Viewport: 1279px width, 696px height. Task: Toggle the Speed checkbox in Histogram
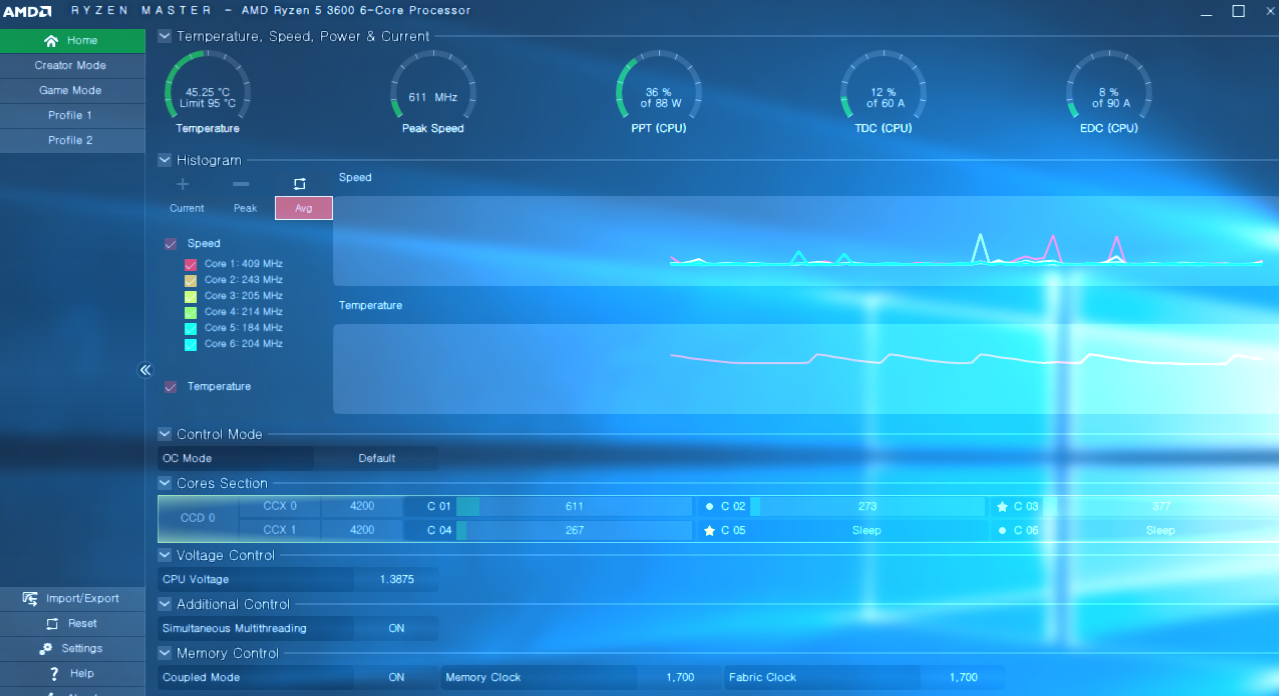[171, 244]
